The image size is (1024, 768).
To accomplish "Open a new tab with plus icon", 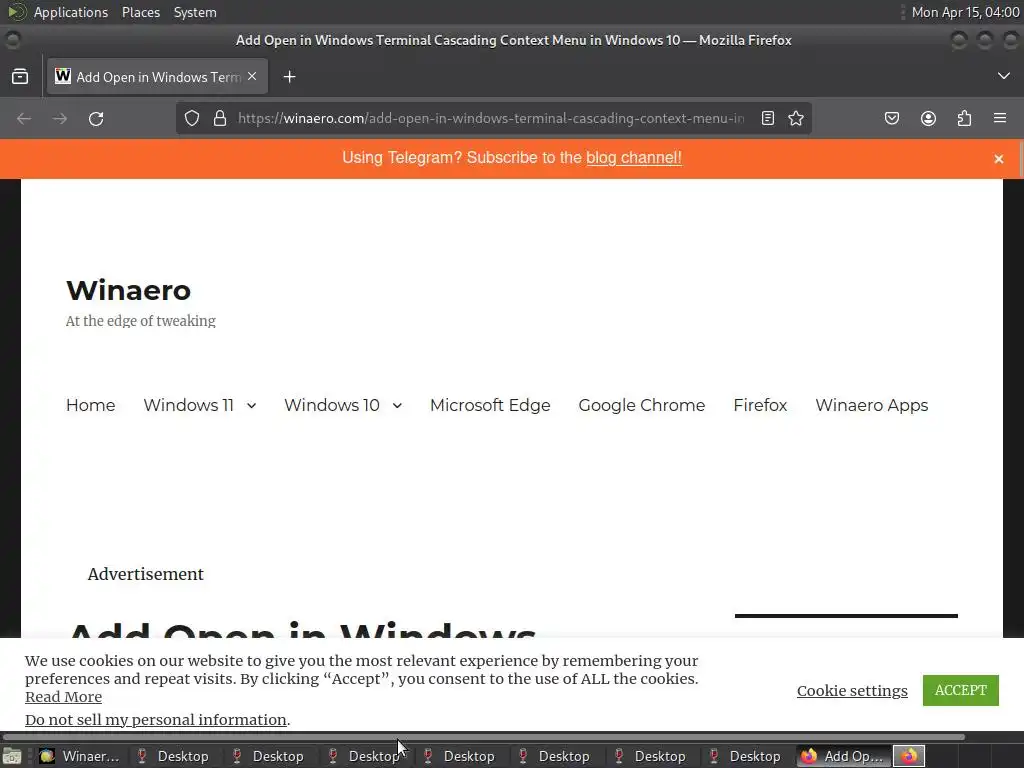I will coord(289,77).
